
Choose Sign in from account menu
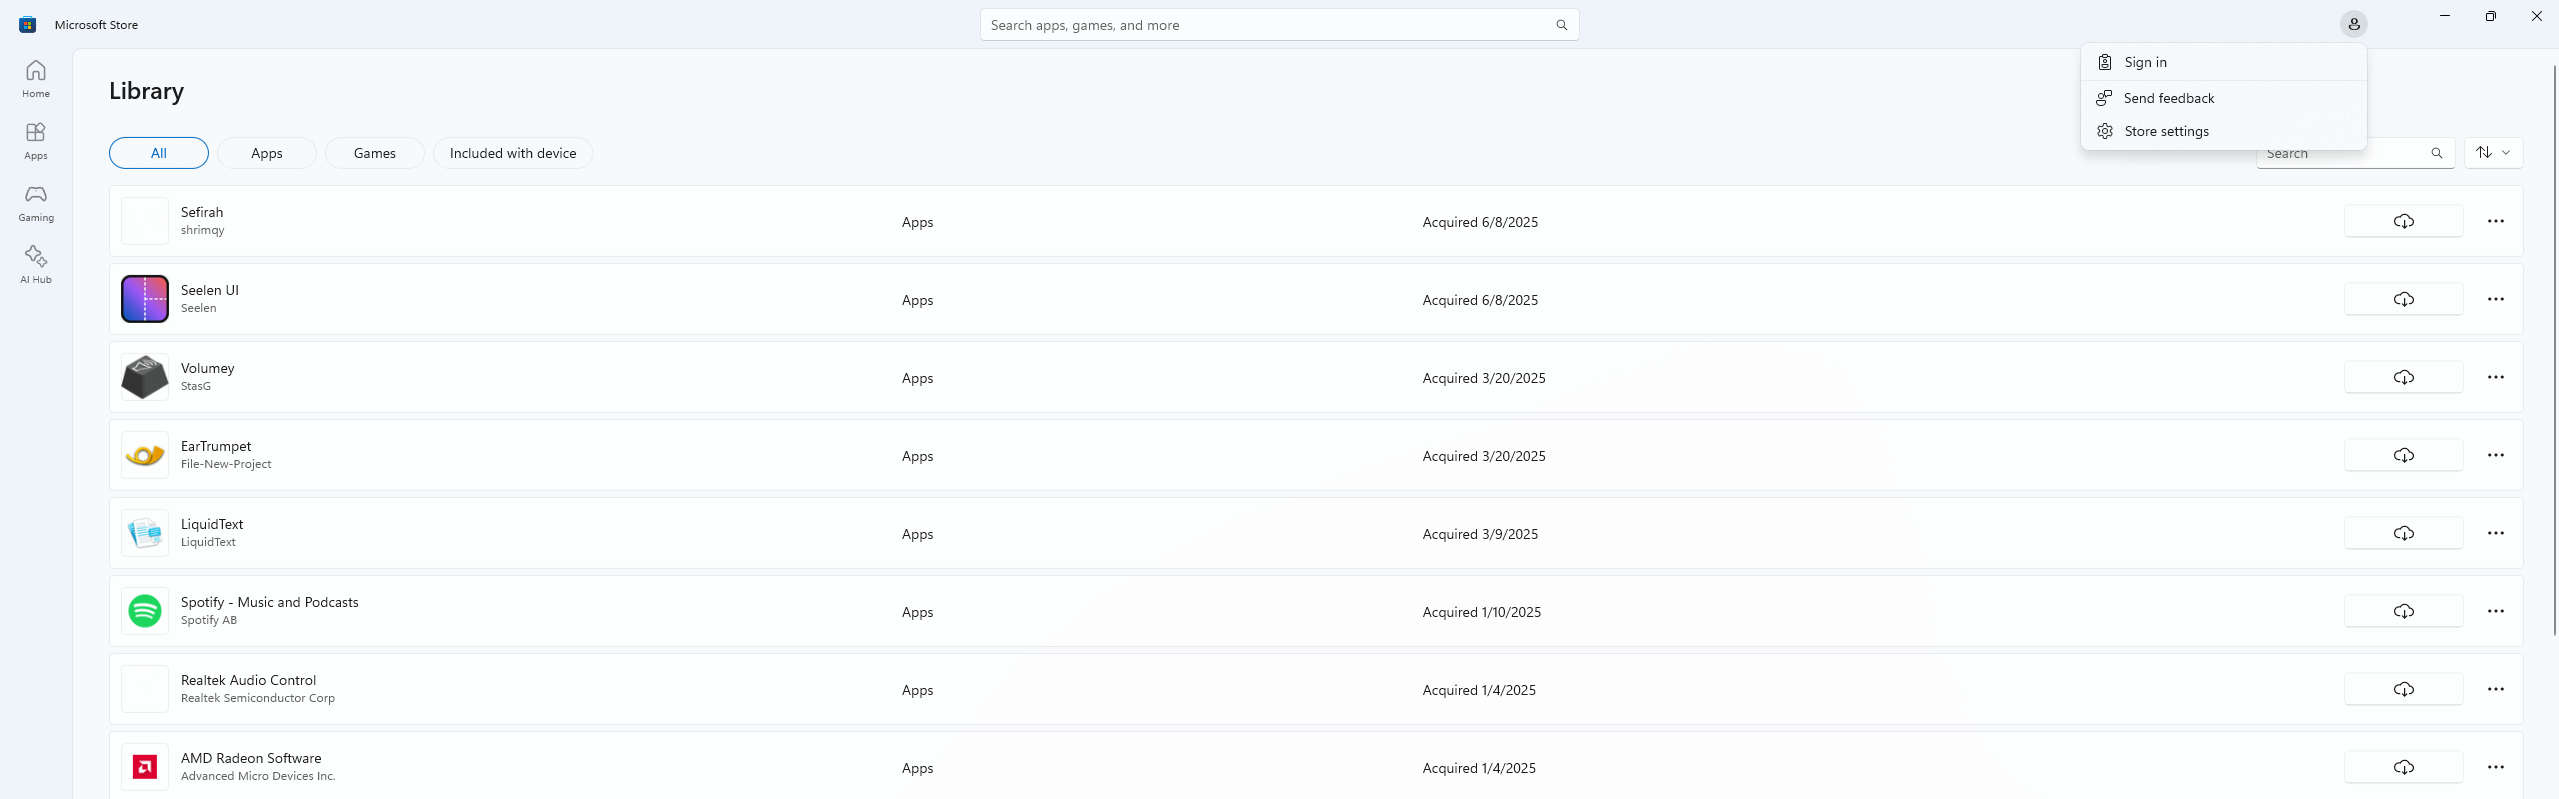2145,62
